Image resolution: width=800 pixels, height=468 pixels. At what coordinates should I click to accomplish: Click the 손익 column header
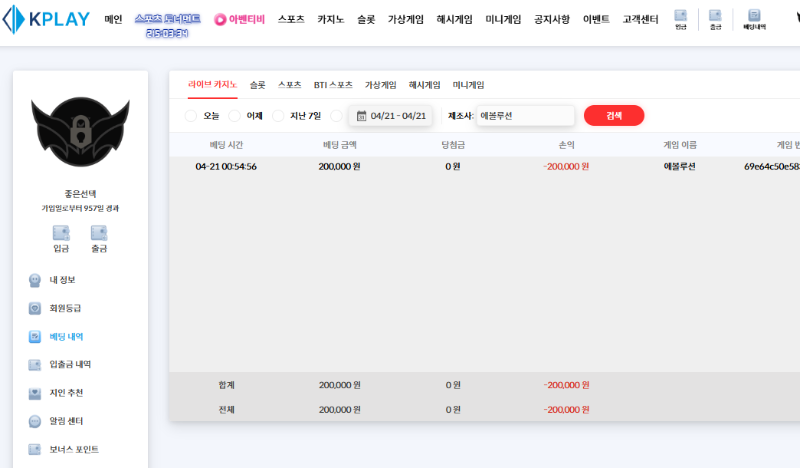point(566,145)
